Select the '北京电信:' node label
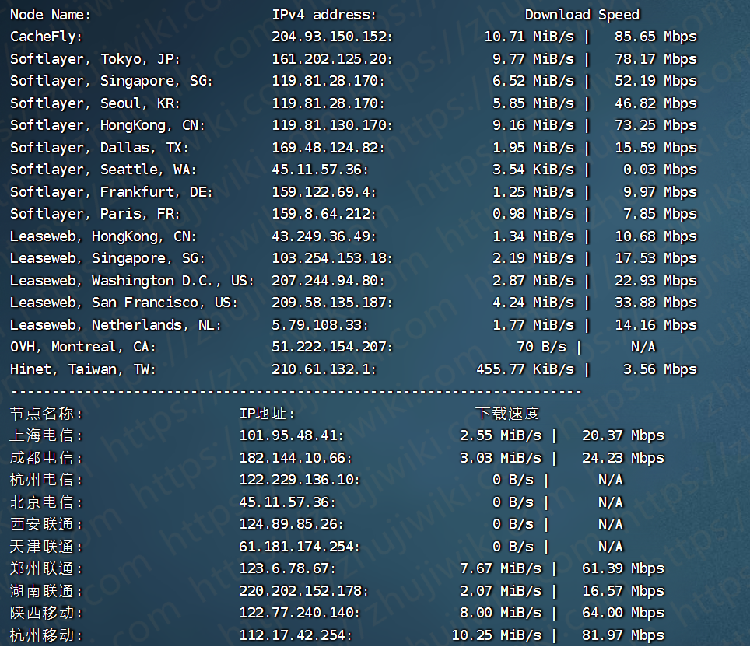750x646 pixels. (46, 503)
